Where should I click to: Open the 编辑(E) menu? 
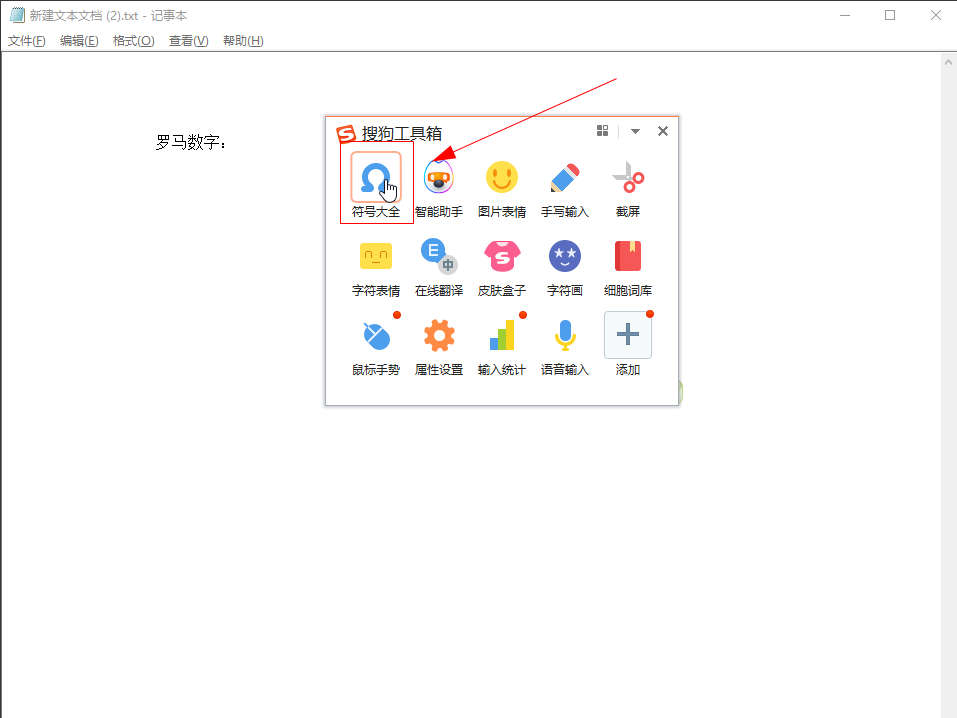pyautogui.click(x=79, y=41)
